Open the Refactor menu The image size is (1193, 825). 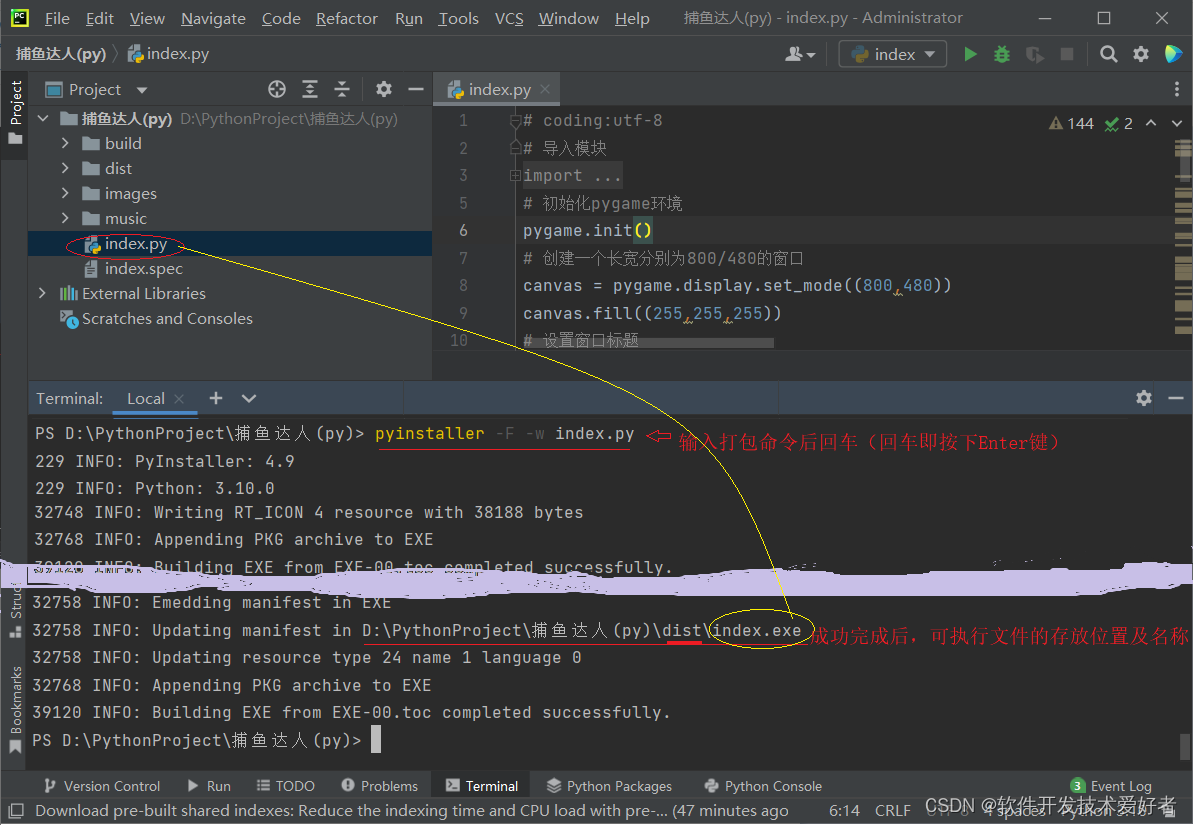pos(346,18)
